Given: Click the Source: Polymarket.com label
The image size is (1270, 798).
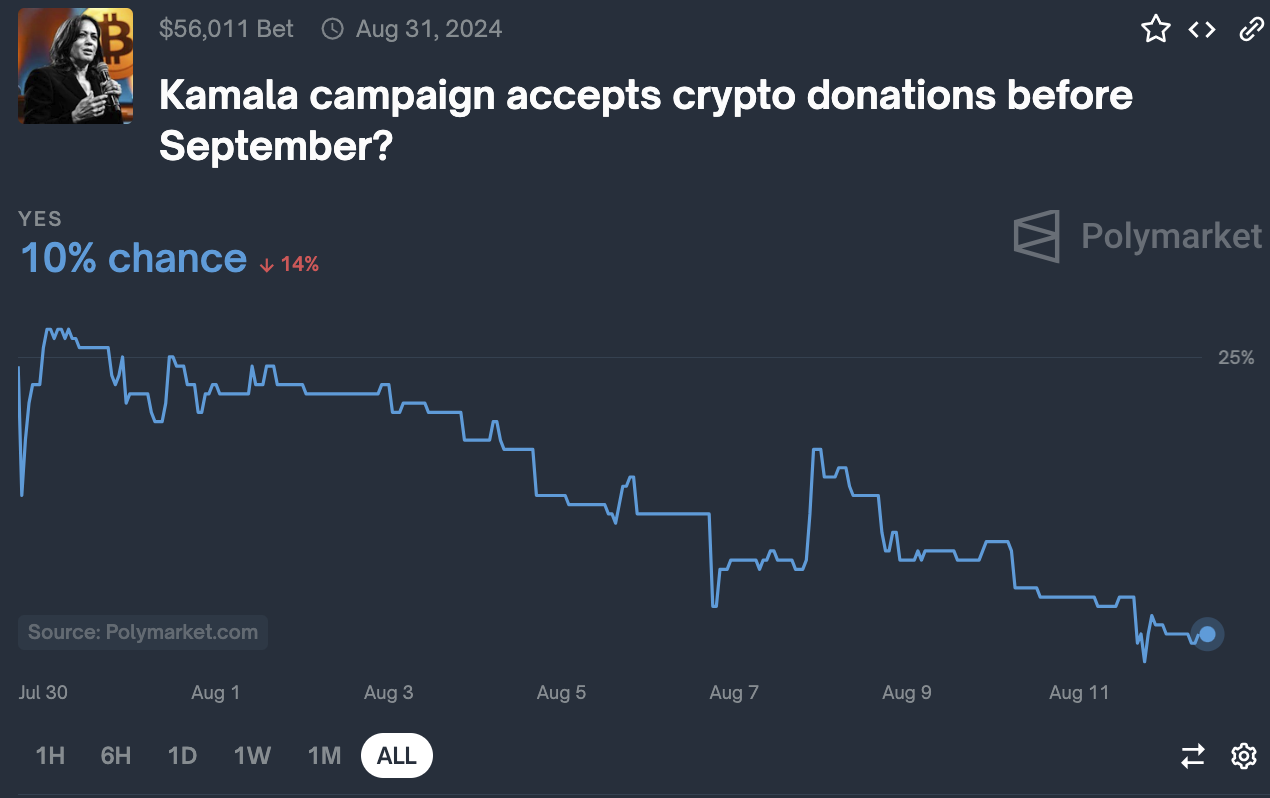Looking at the screenshot, I should click(143, 632).
